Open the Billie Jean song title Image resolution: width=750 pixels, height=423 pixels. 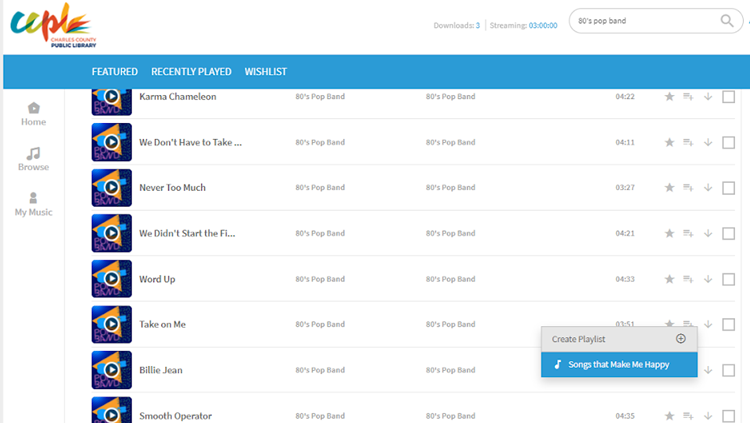coord(161,370)
